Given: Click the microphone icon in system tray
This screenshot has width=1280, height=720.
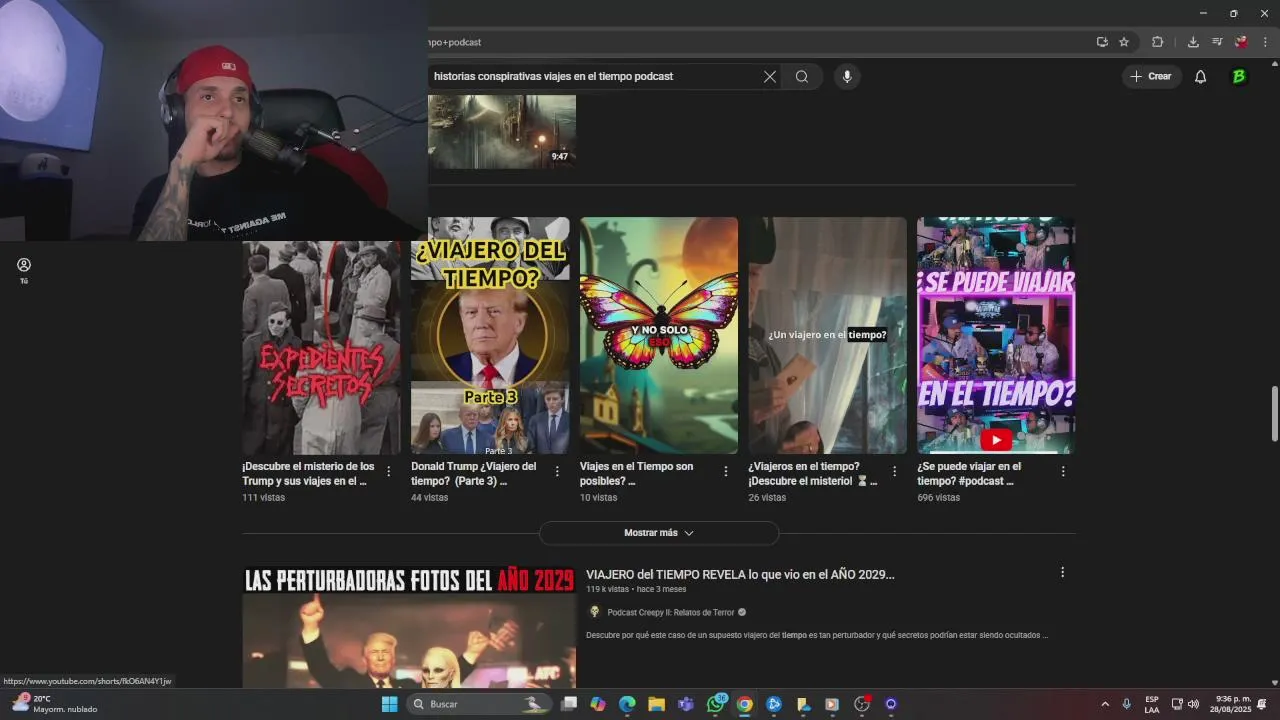Looking at the screenshot, I should [x=1127, y=704].
